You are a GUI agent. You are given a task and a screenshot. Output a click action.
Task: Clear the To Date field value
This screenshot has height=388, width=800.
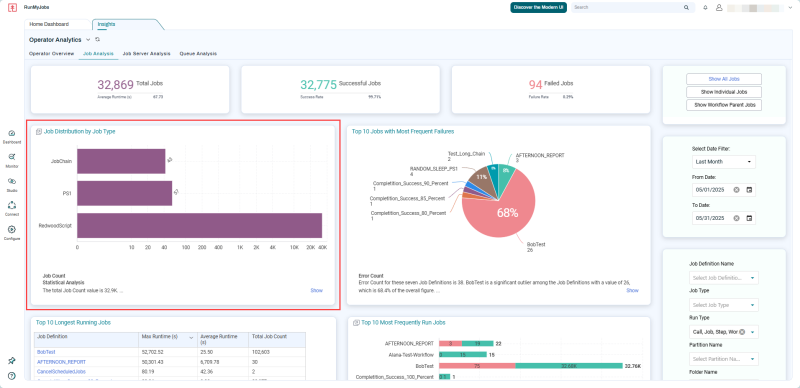736,218
